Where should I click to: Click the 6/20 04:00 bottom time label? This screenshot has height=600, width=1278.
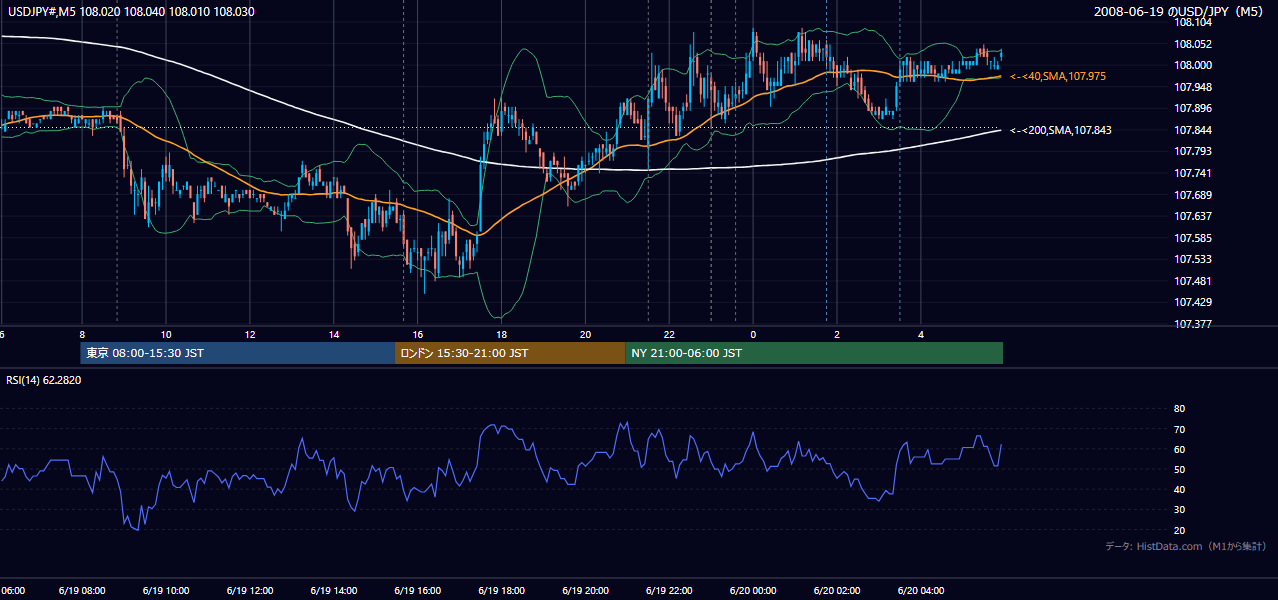pyautogui.click(x=922, y=591)
